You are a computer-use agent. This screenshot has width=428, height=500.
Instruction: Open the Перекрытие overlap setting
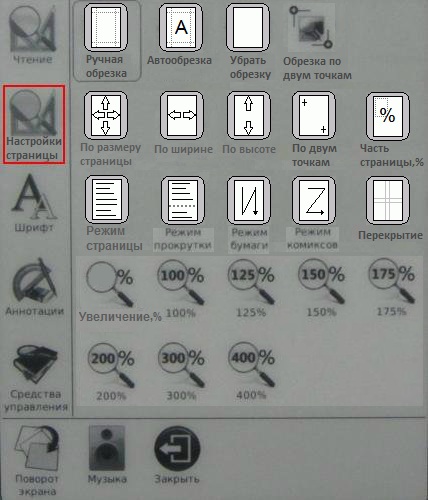pyautogui.click(x=388, y=201)
